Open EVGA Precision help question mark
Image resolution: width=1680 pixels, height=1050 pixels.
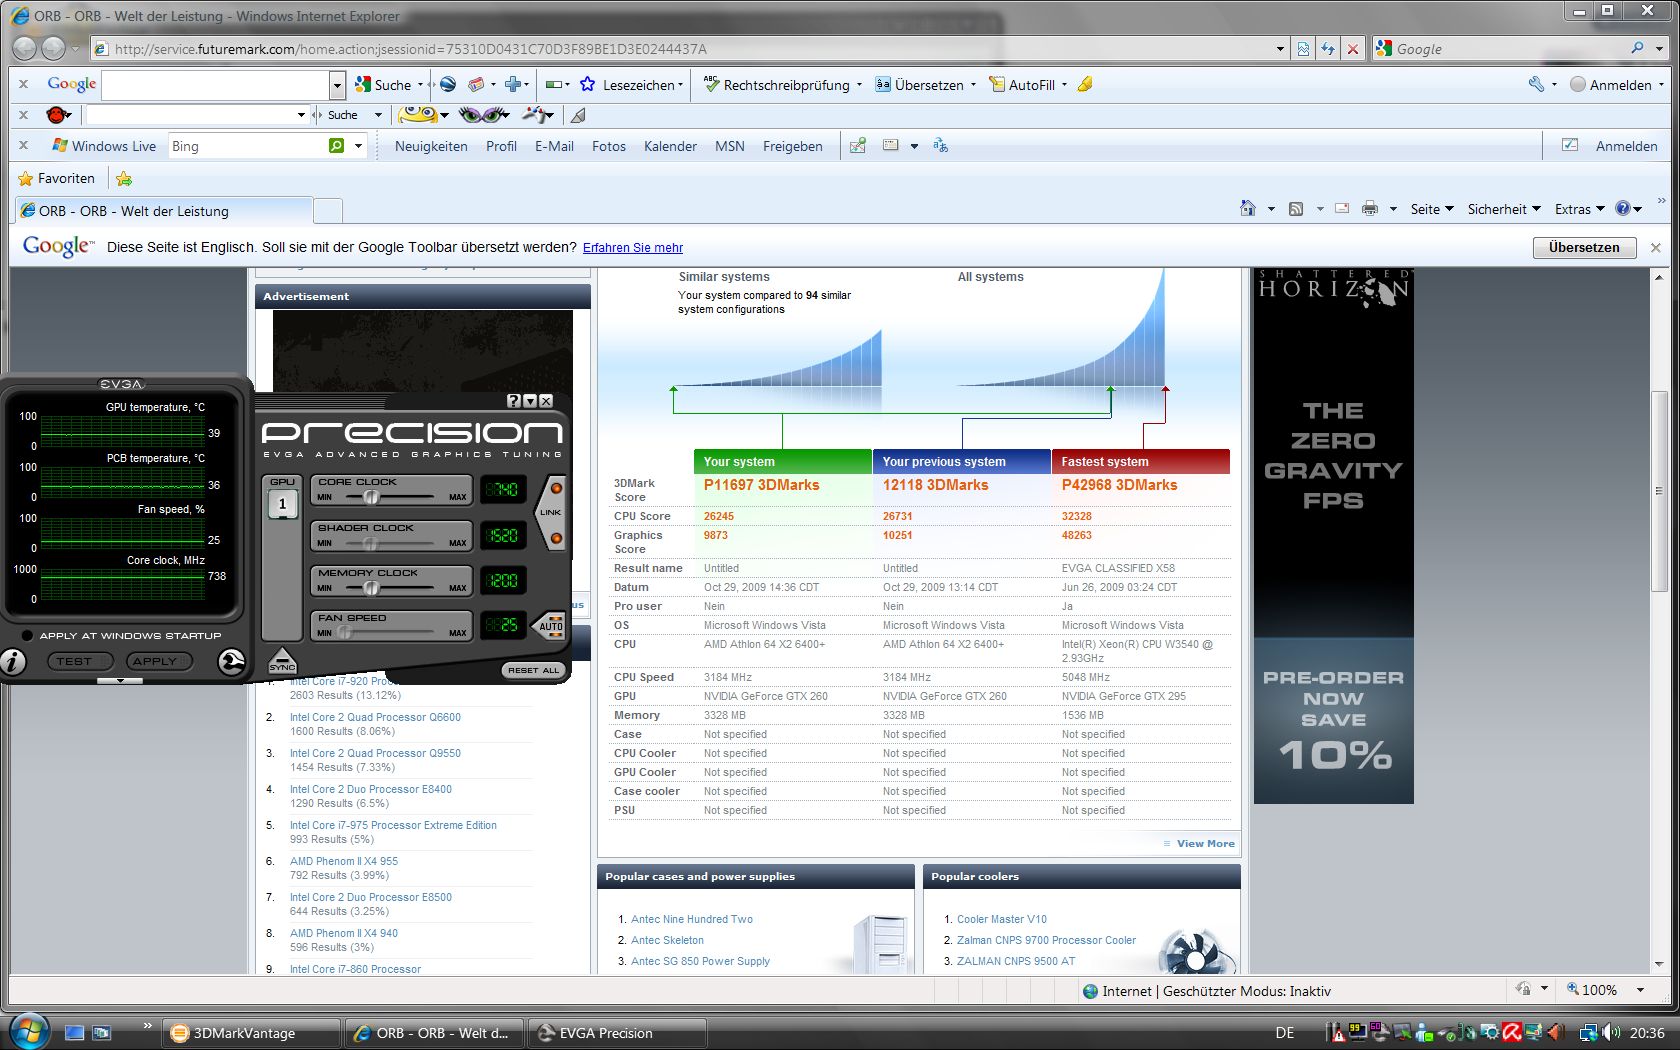pyautogui.click(x=514, y=401)
